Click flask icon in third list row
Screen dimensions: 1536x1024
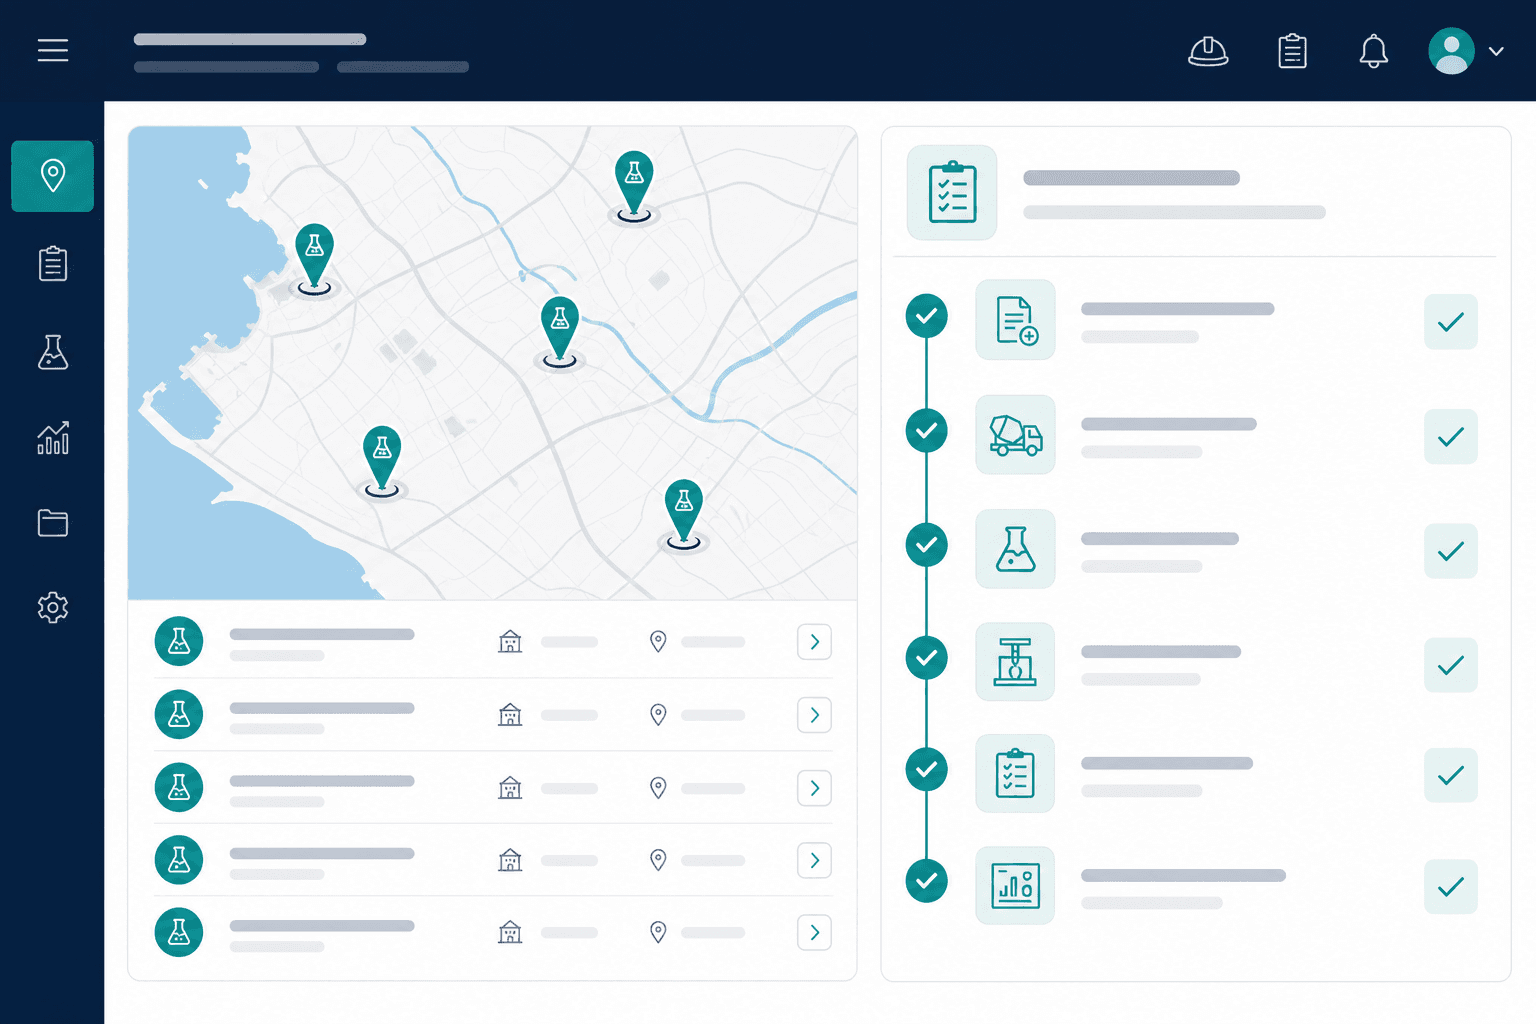[x=179, y=787]
